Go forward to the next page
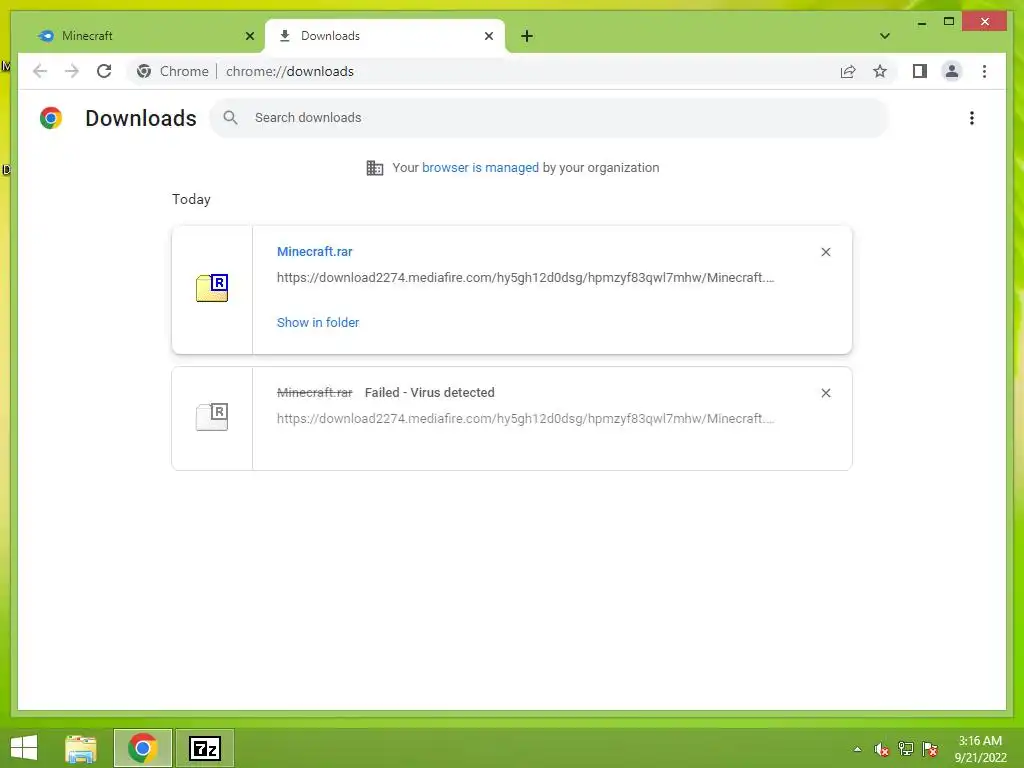 72,71
